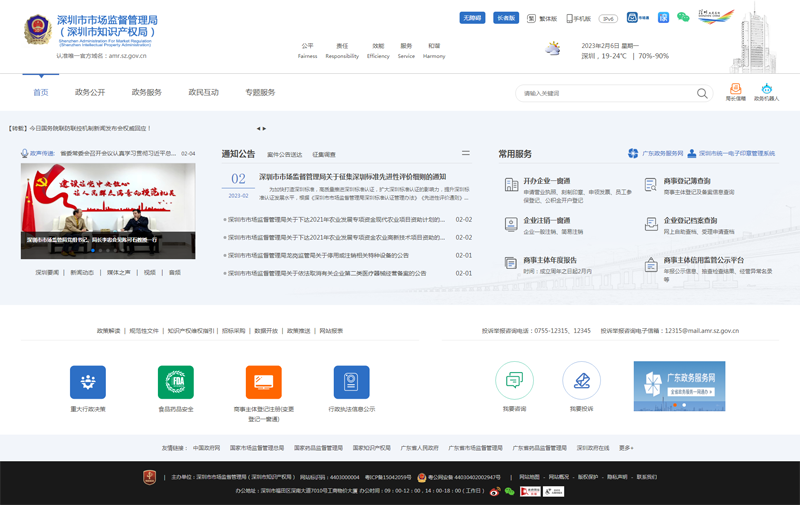
Task: Click the footer Weibo icon
Action: click(x=495, y=492)
